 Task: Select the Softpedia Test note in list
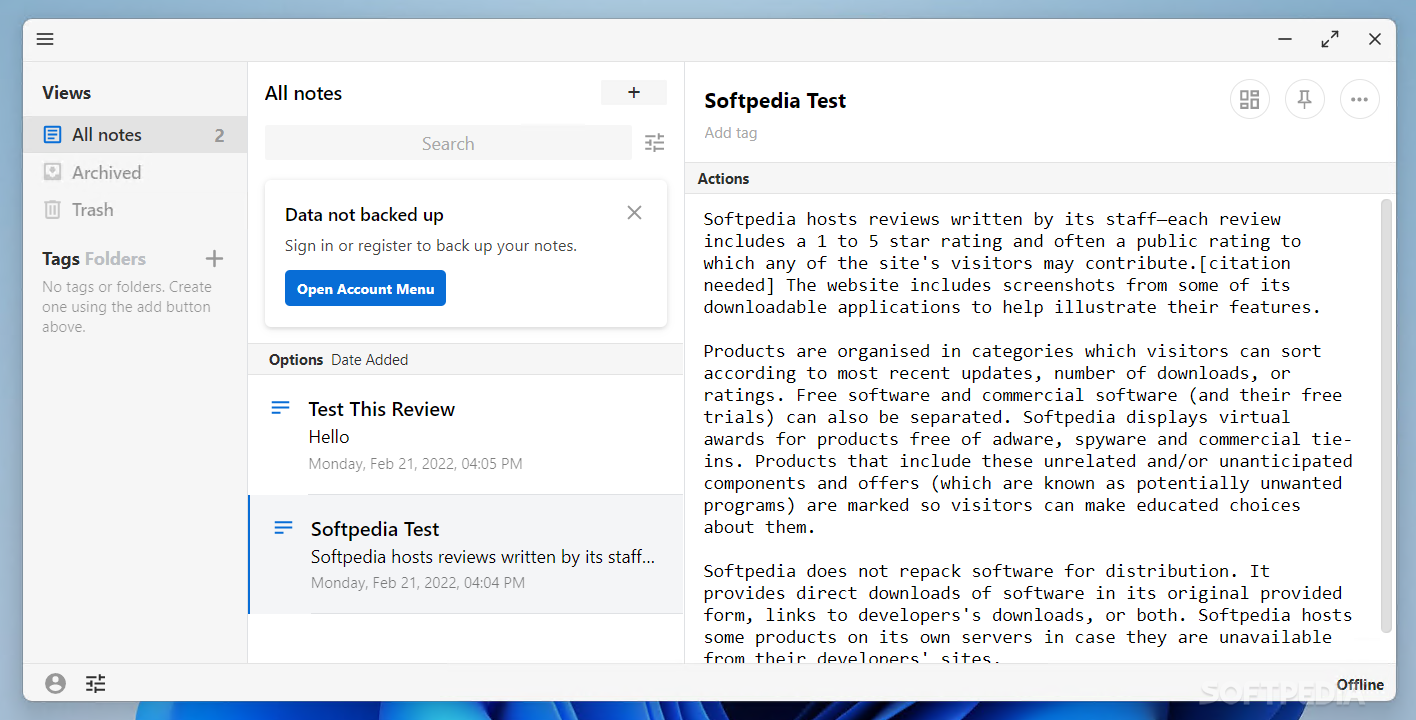(466, 554)
